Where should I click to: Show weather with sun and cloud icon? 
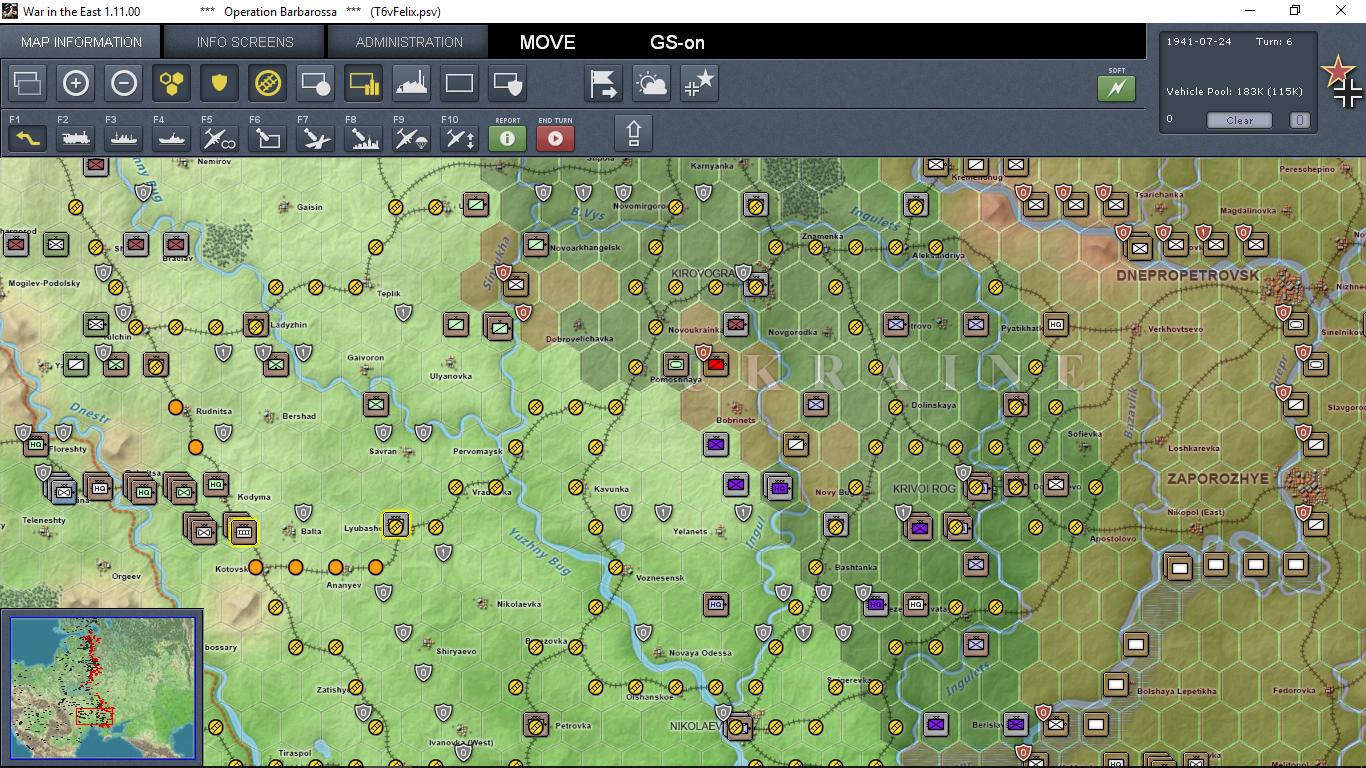pos(652,83)
